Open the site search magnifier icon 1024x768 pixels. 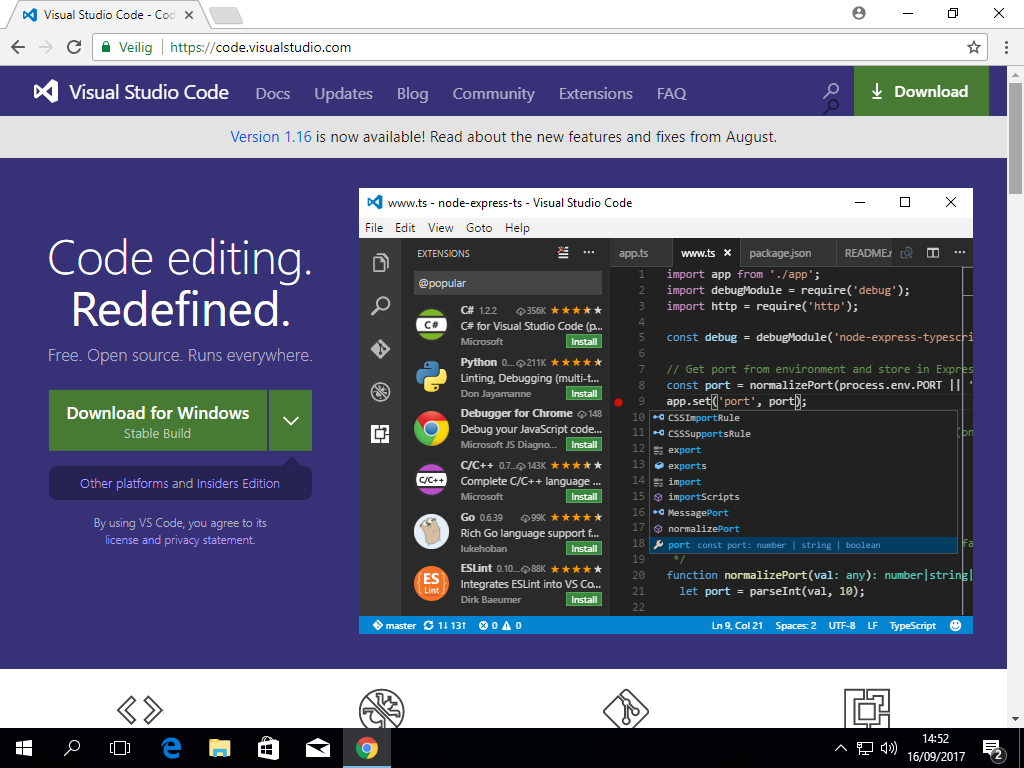(x=831, y=92)
